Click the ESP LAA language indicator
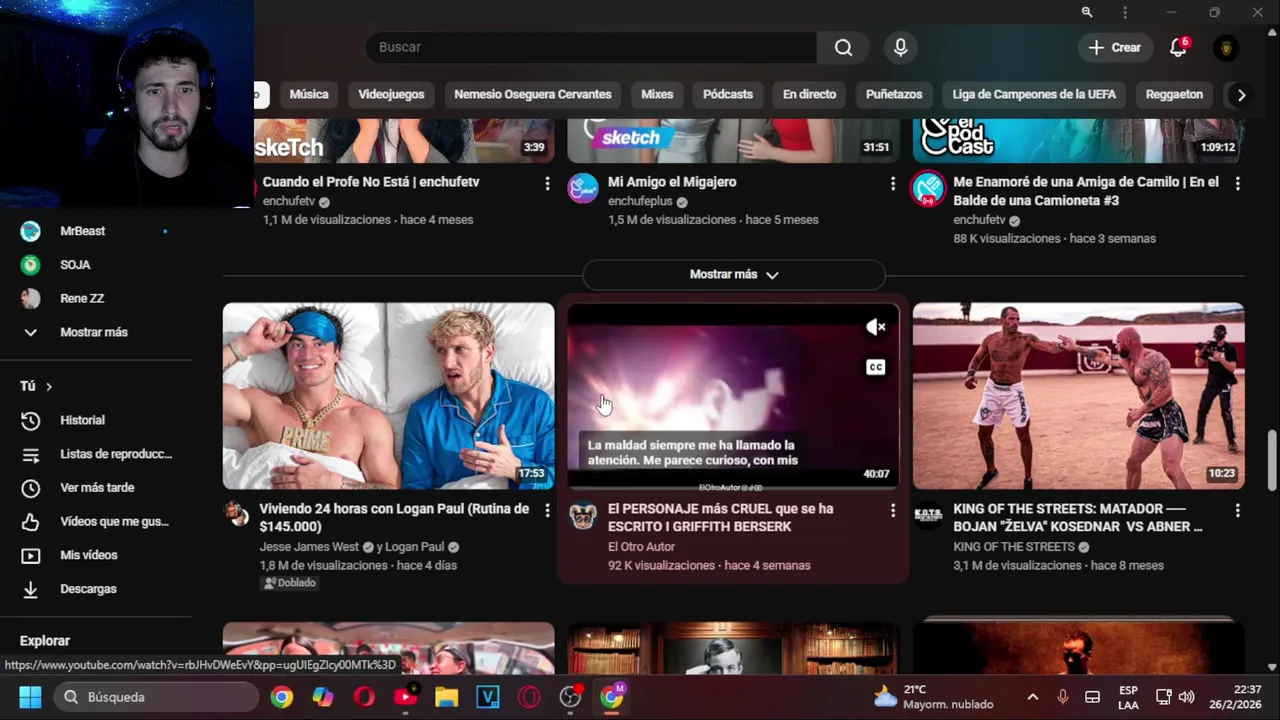This screenshot has width=1280, height=720. click(1128, 697)
